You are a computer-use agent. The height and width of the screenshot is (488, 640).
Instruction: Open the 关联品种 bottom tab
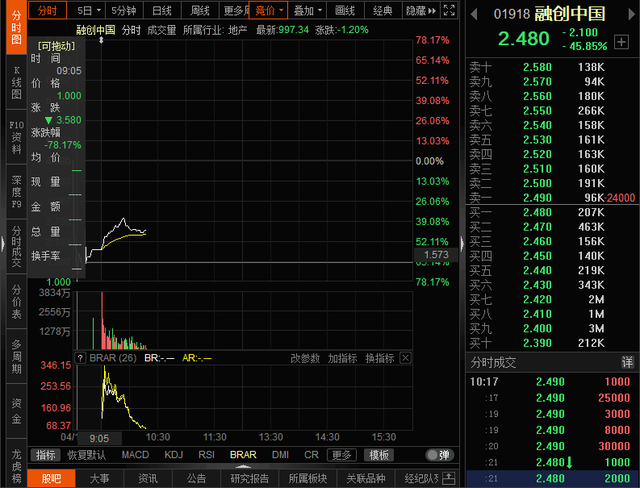click(366, 478)
